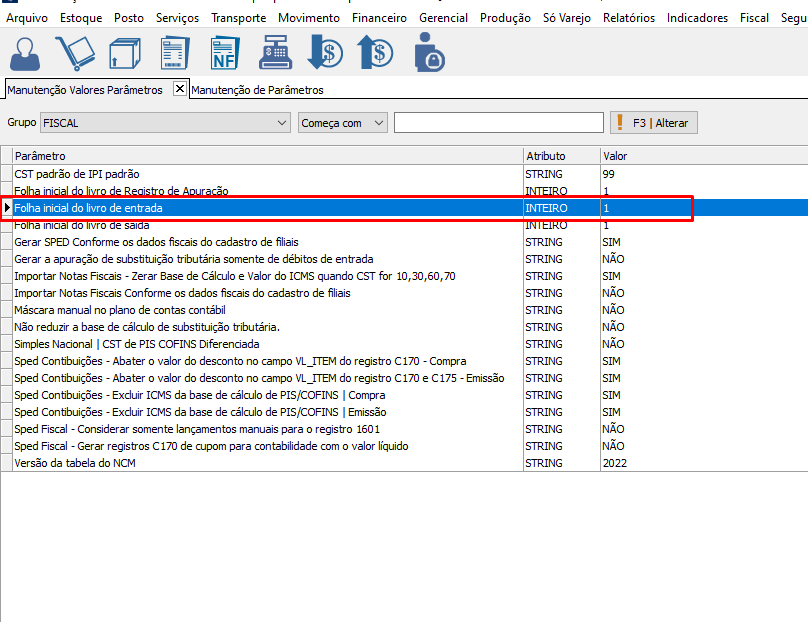Open the Começa com filter dropdown
Screen dimensions: 808x622
pyautogui.click(x=378, y=123)
